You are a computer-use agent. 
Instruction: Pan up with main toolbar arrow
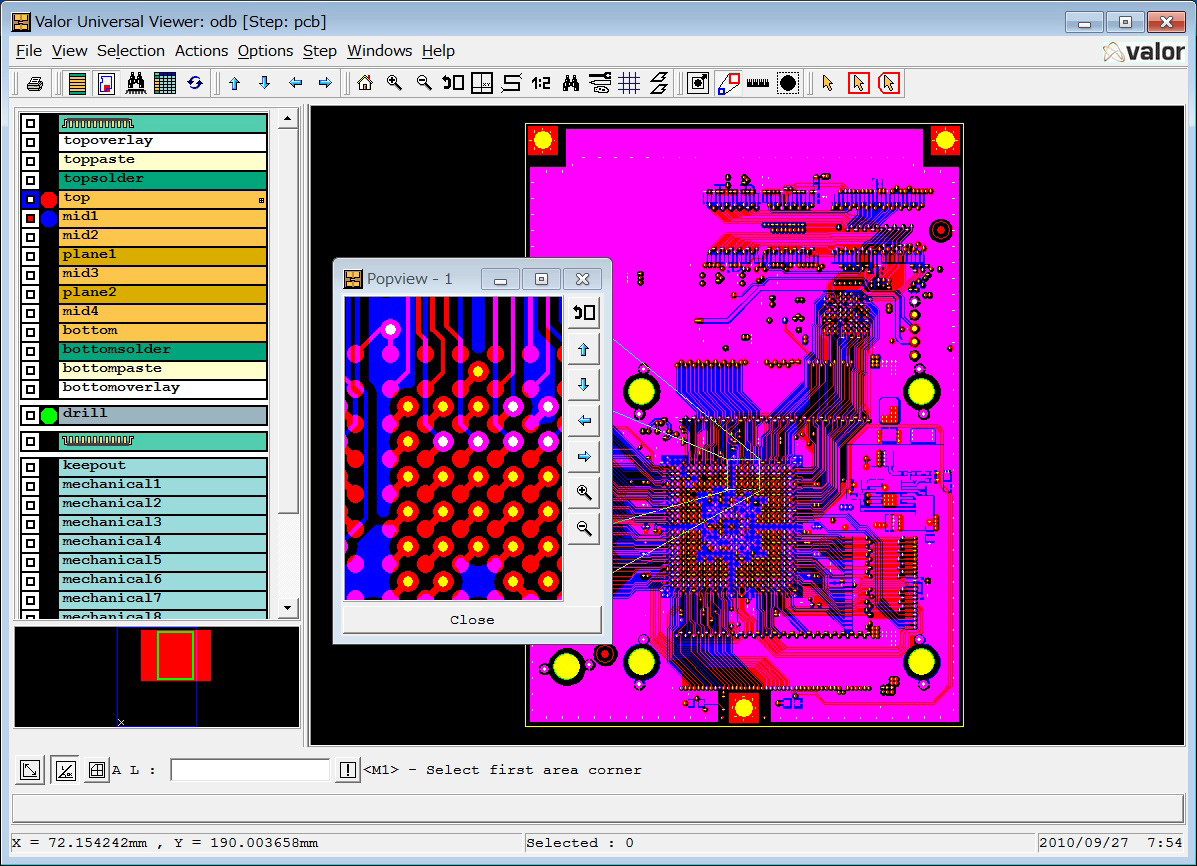[235, 83]
